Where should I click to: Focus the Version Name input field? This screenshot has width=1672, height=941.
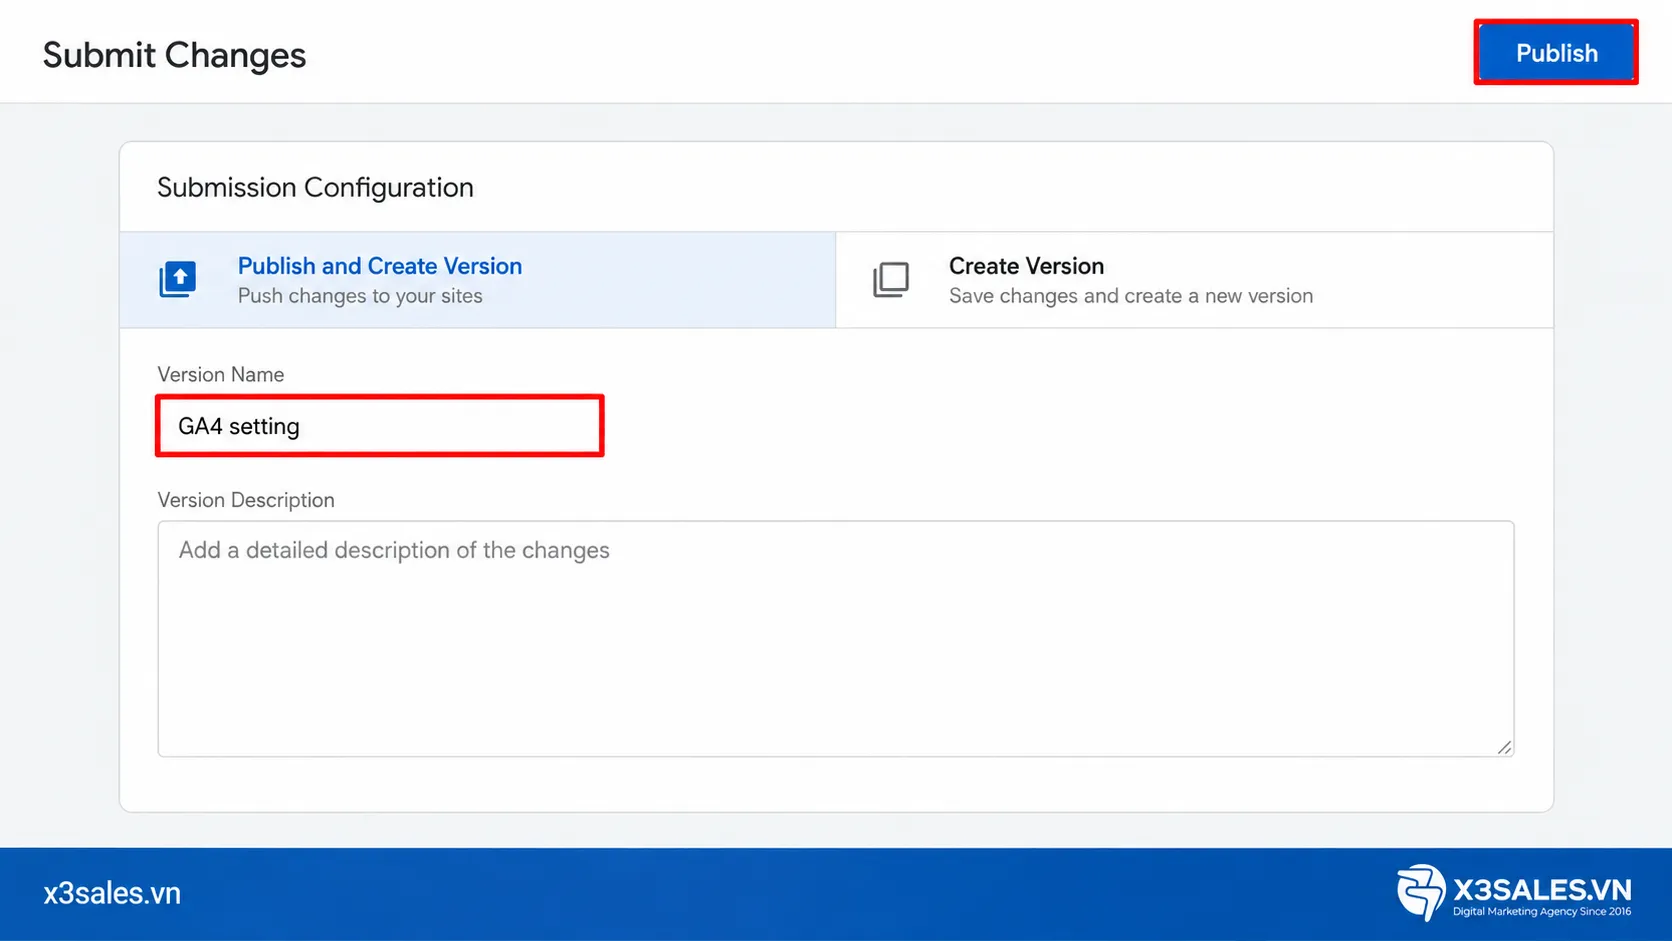coord(380,426)
